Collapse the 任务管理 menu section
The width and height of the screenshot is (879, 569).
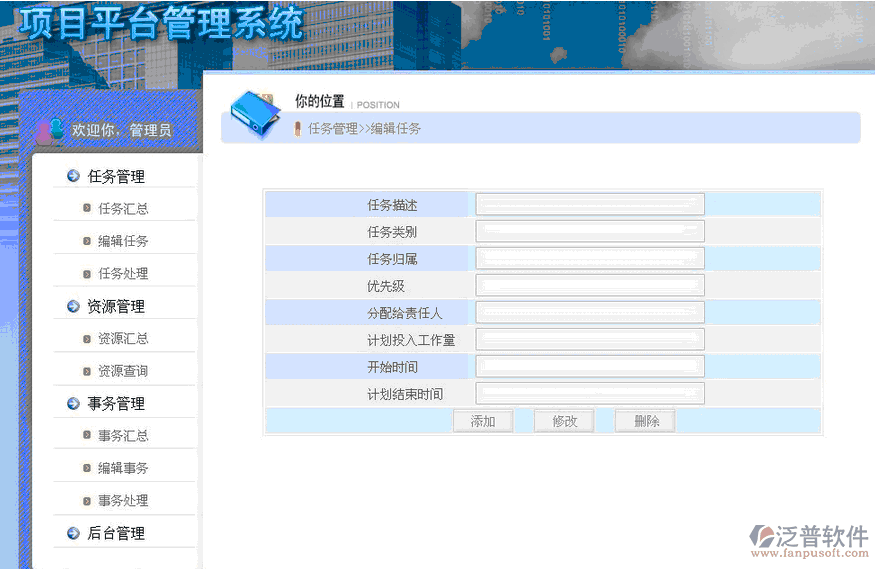[x=116, y=177]
